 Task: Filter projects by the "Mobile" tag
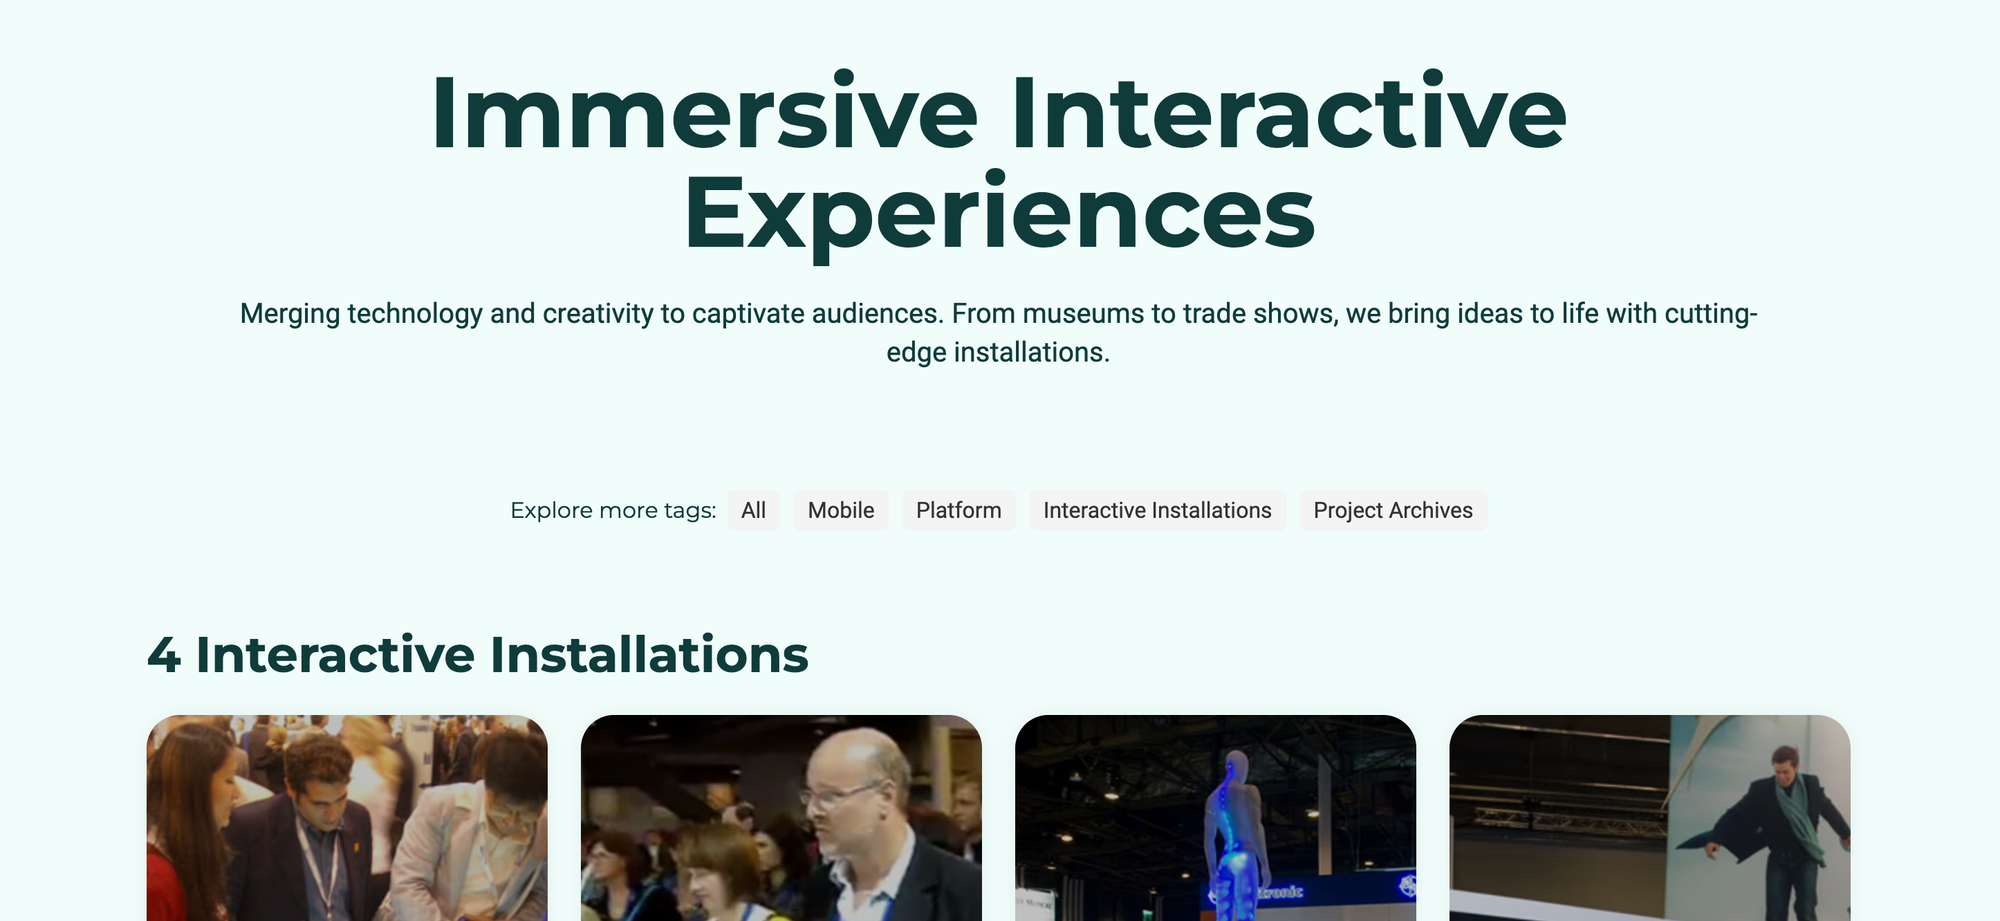[840, 510]
